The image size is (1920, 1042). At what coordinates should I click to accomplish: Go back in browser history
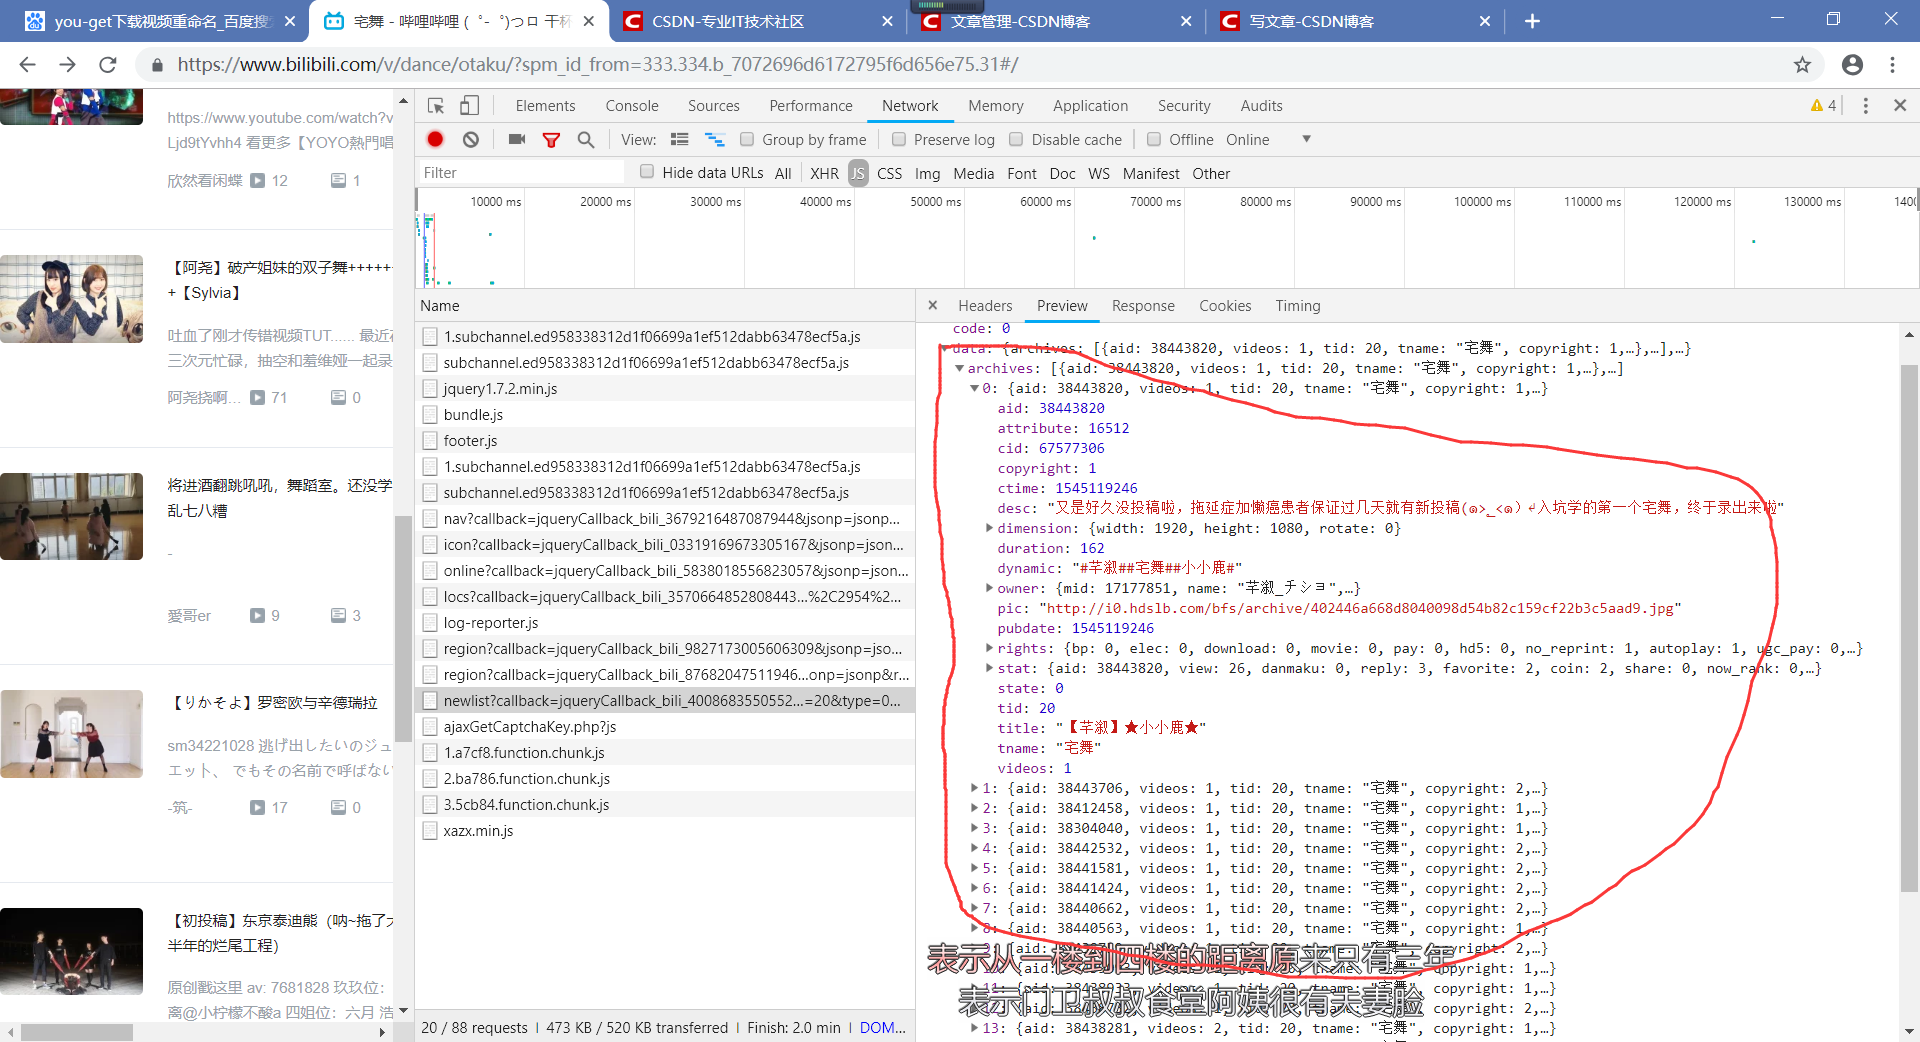pos(27,64)
